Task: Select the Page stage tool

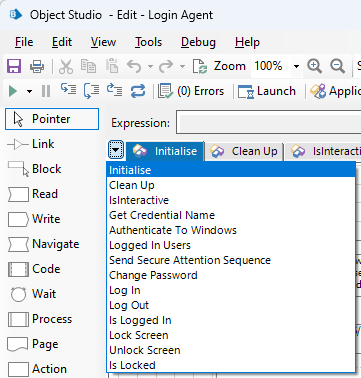Action: pos(33,344)
